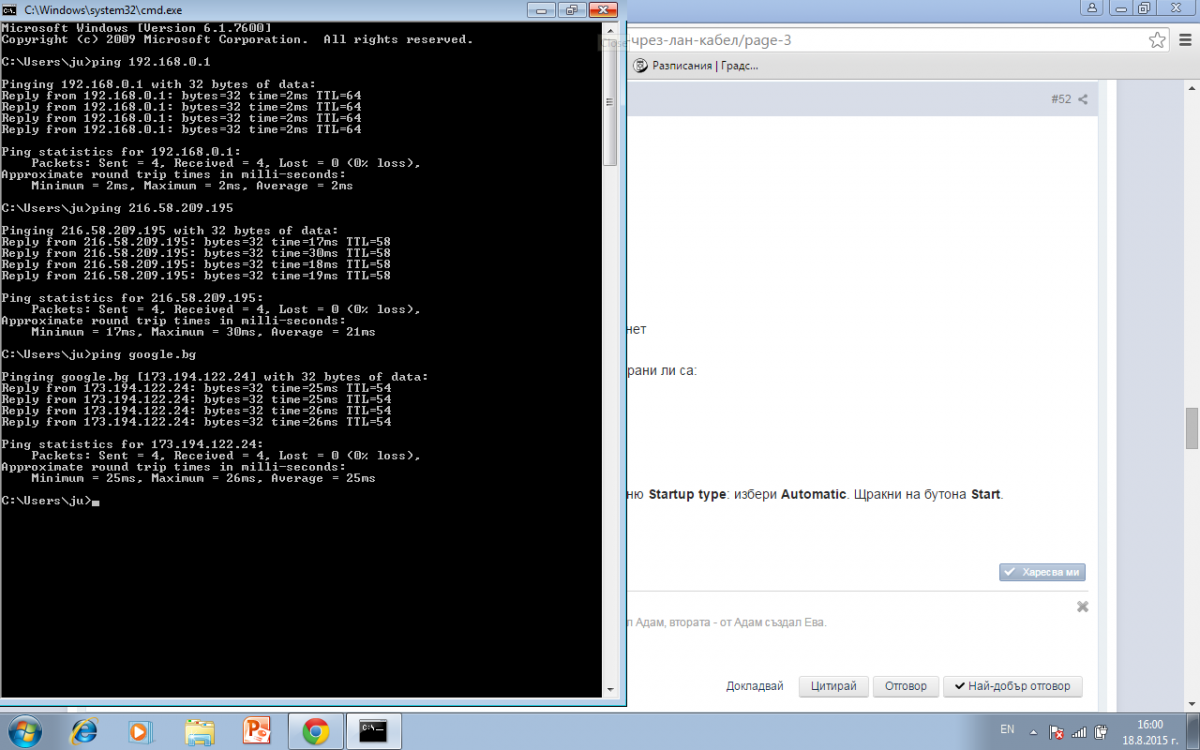Click the Докладвай report link
This screenshot has width=1200, height=750.
[754, 686]
